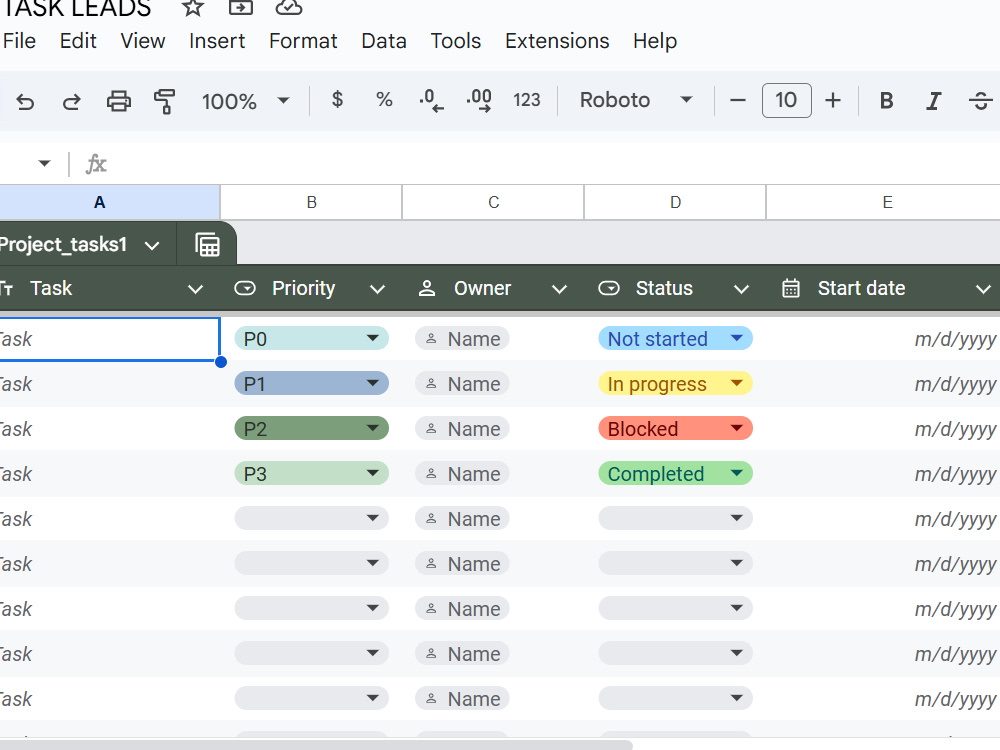This screenshot has width=1000, height=750.
Task: Open the Help menu
Action: (655, 41)
